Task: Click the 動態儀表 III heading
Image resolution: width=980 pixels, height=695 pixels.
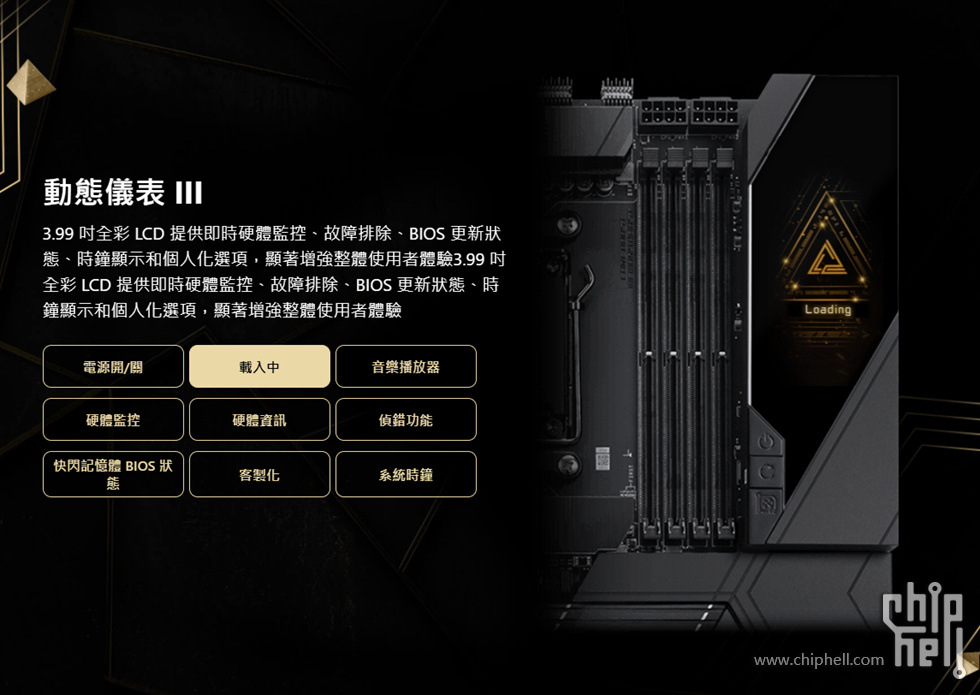Action: click(x=122, y=192)
